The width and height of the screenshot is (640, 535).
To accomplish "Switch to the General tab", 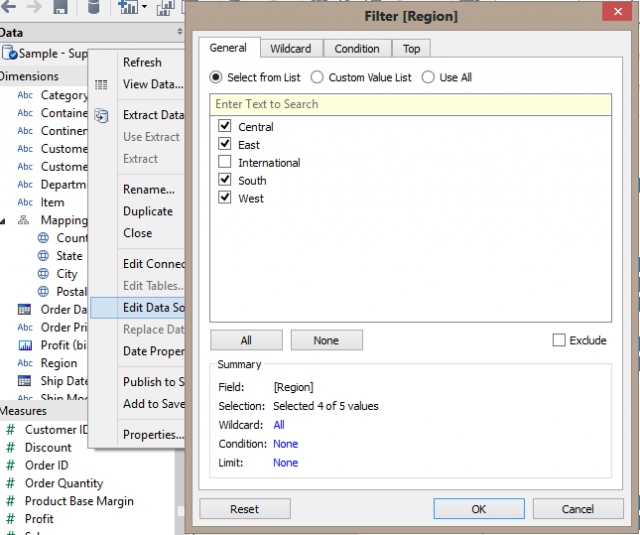I will (x=228, y=48).
